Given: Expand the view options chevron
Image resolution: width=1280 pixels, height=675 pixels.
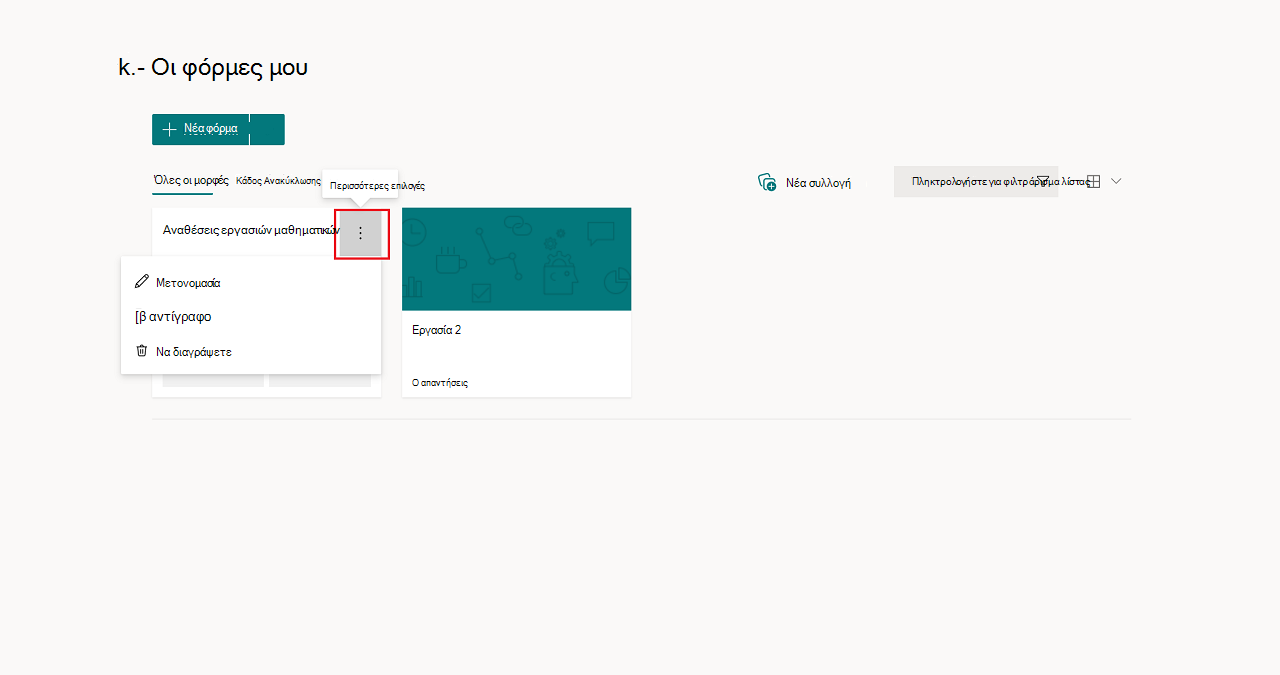Looking at the screenshot, I should (x=1116, y=181).
